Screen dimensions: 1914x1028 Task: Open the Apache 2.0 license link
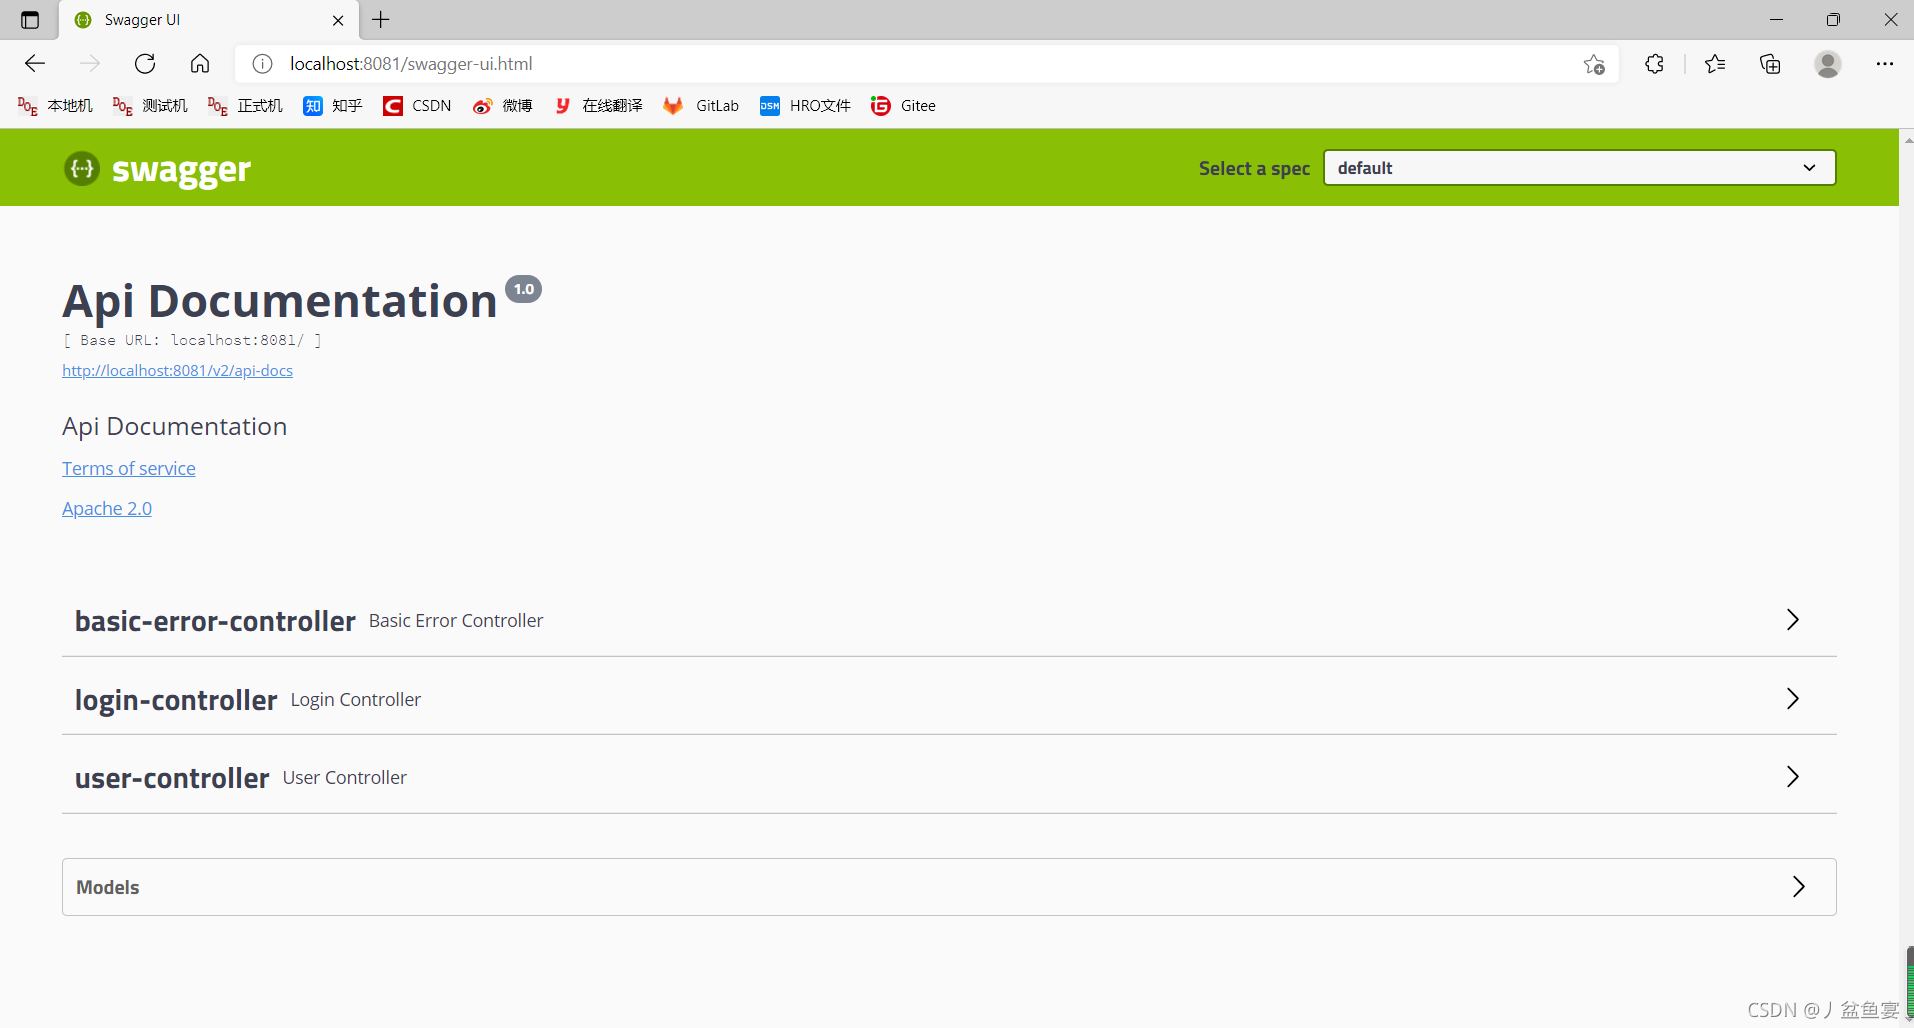click(x=106, y=508)
